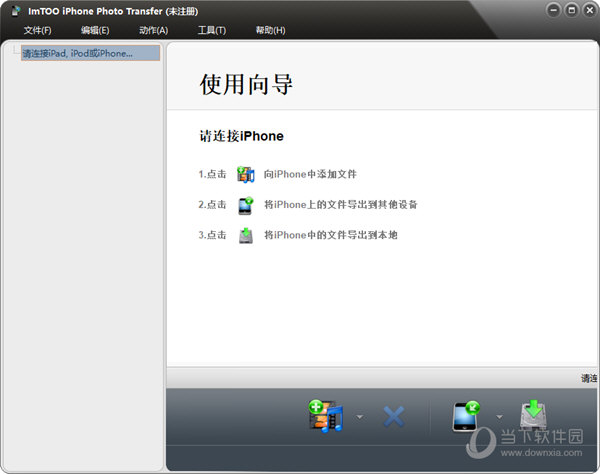Click the export to local green arrow icon

(x=533, y=415)
